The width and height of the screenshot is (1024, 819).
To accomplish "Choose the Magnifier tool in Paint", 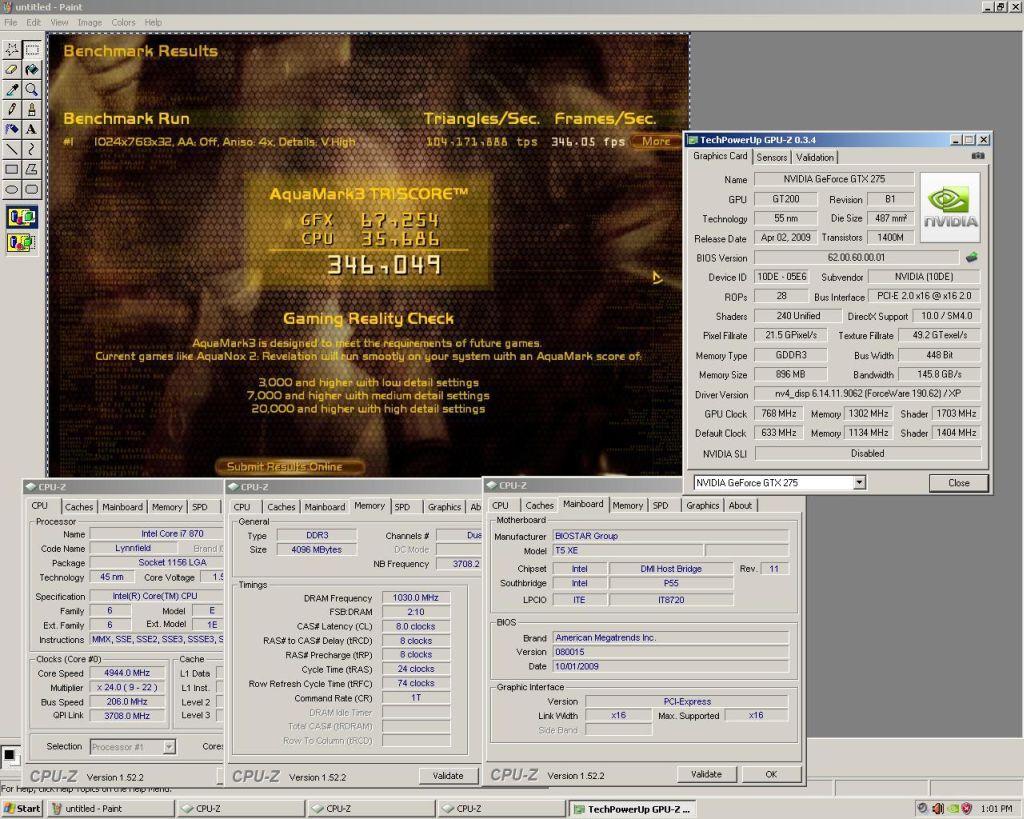I will tap(31, 89).
